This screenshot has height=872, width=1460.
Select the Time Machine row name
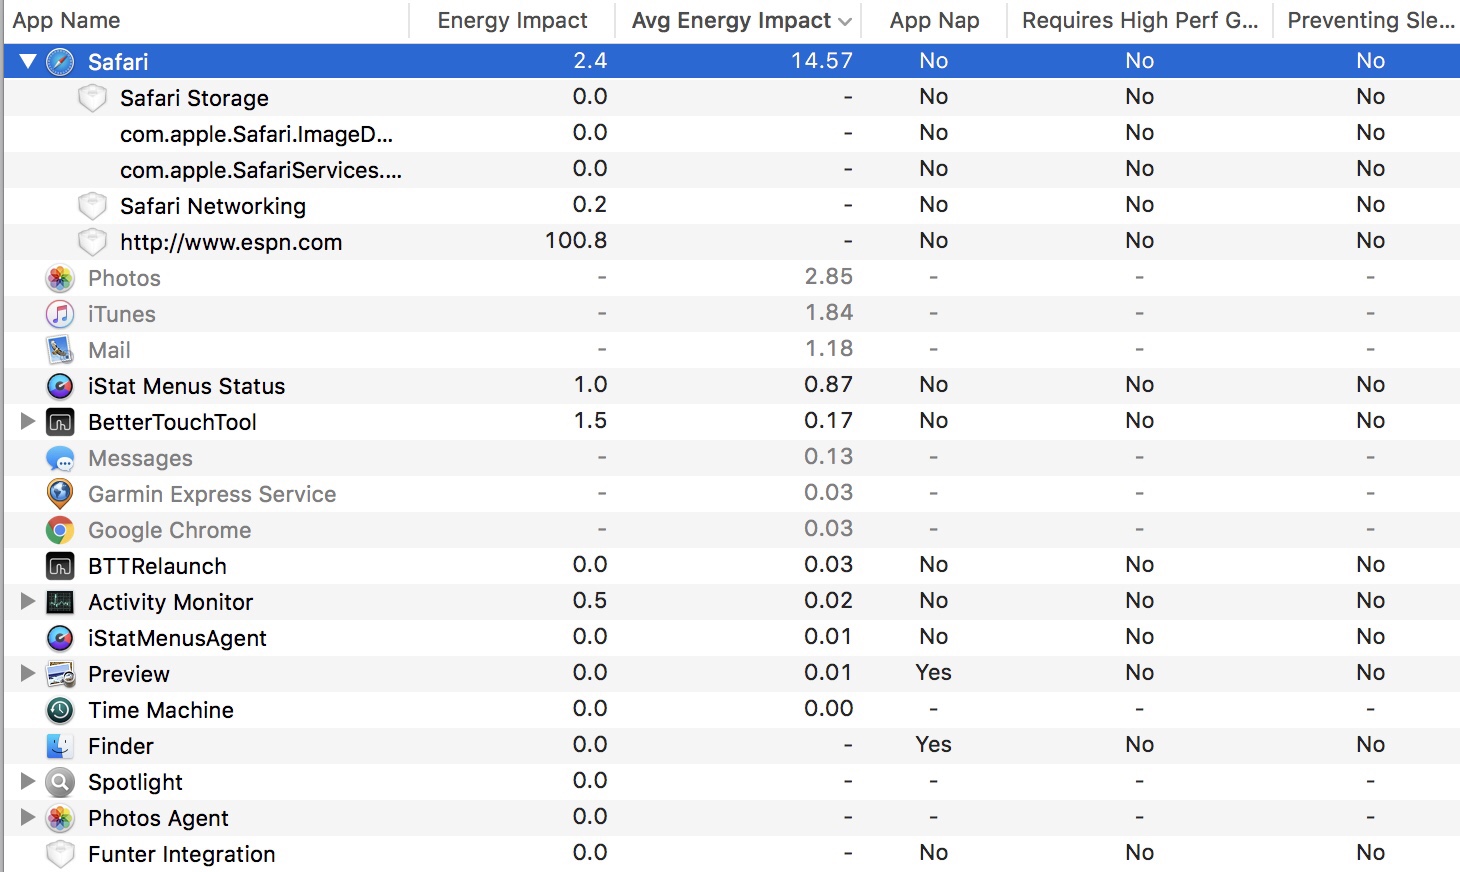pyautogui.click(x=161, y=710)
